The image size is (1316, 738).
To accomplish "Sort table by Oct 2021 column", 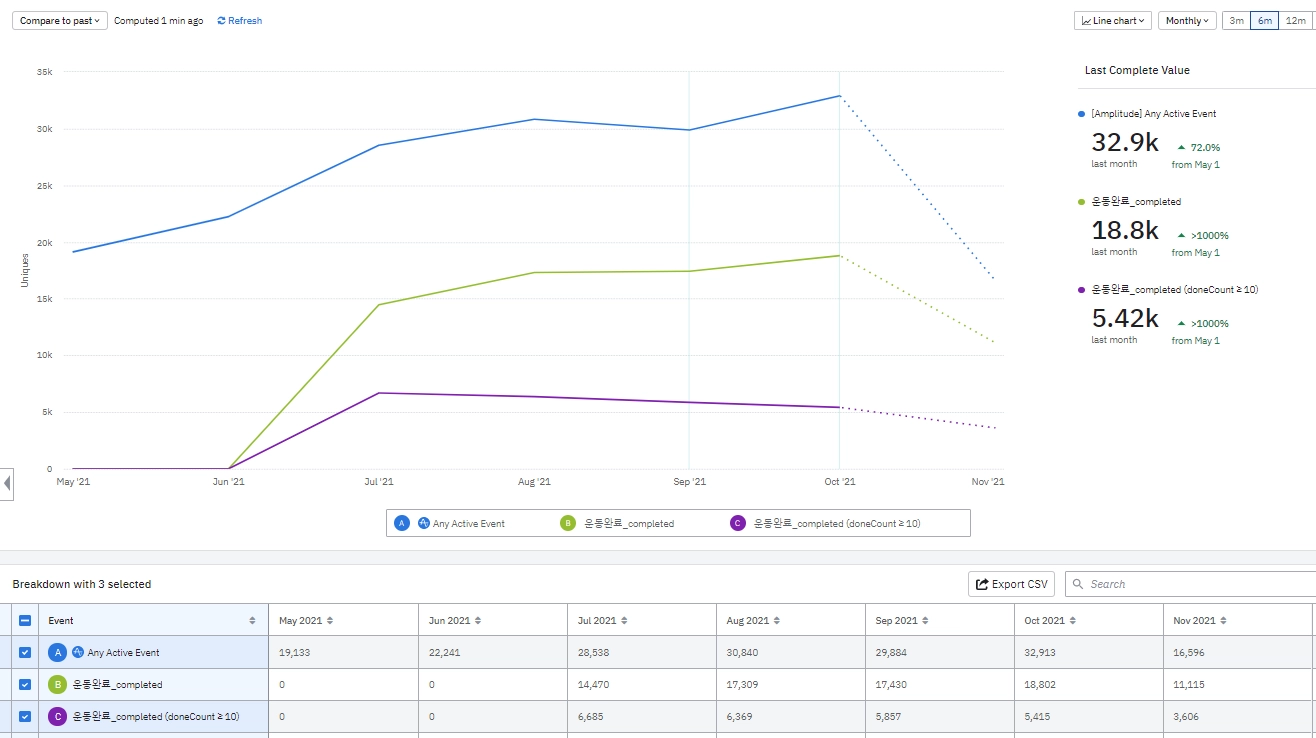I will (1073, 621).
